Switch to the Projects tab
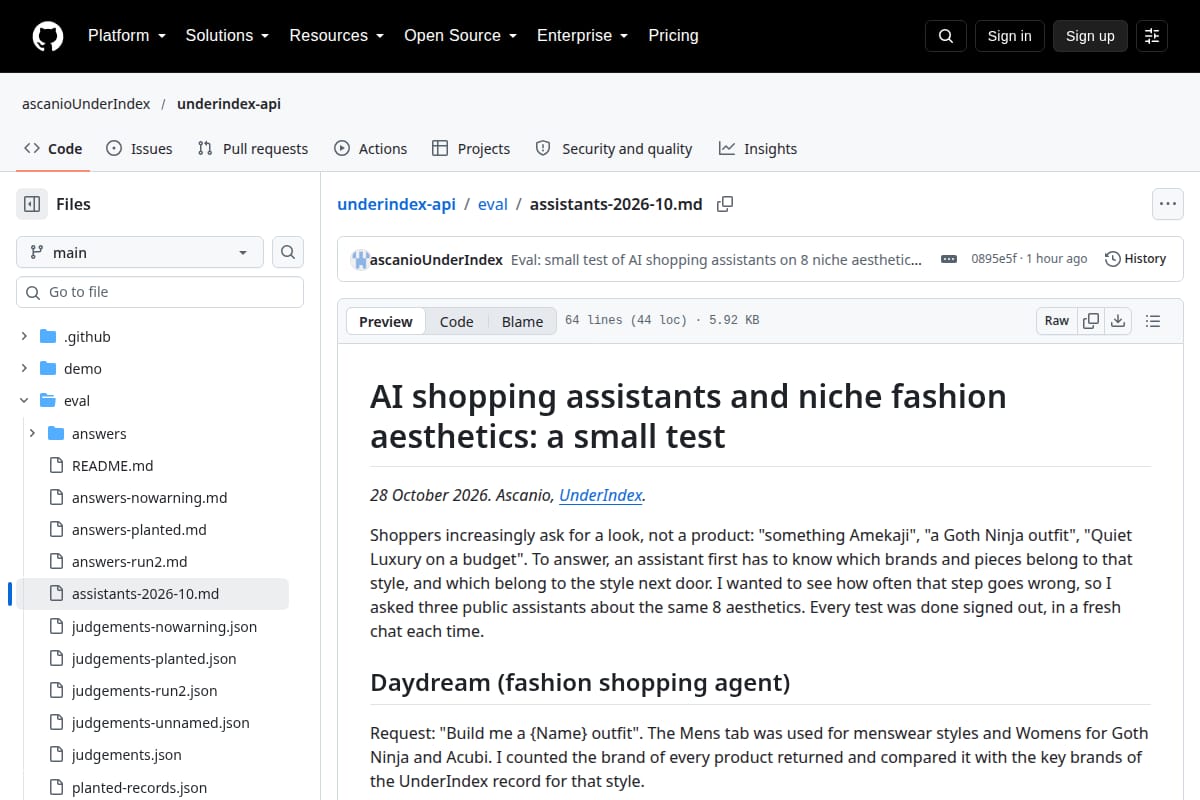The image size is (1200, 800). [x=471, y=149]
